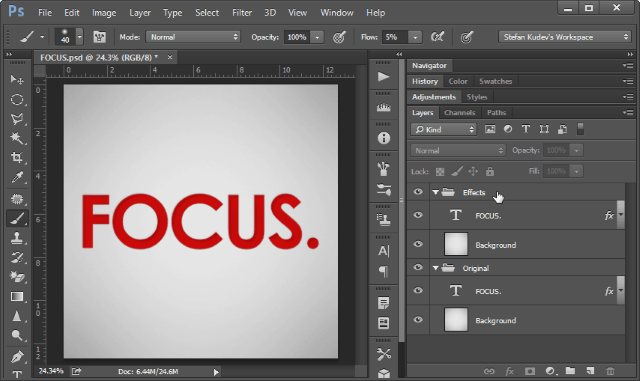Open the Brush Presets panel icon

[383, 189]
